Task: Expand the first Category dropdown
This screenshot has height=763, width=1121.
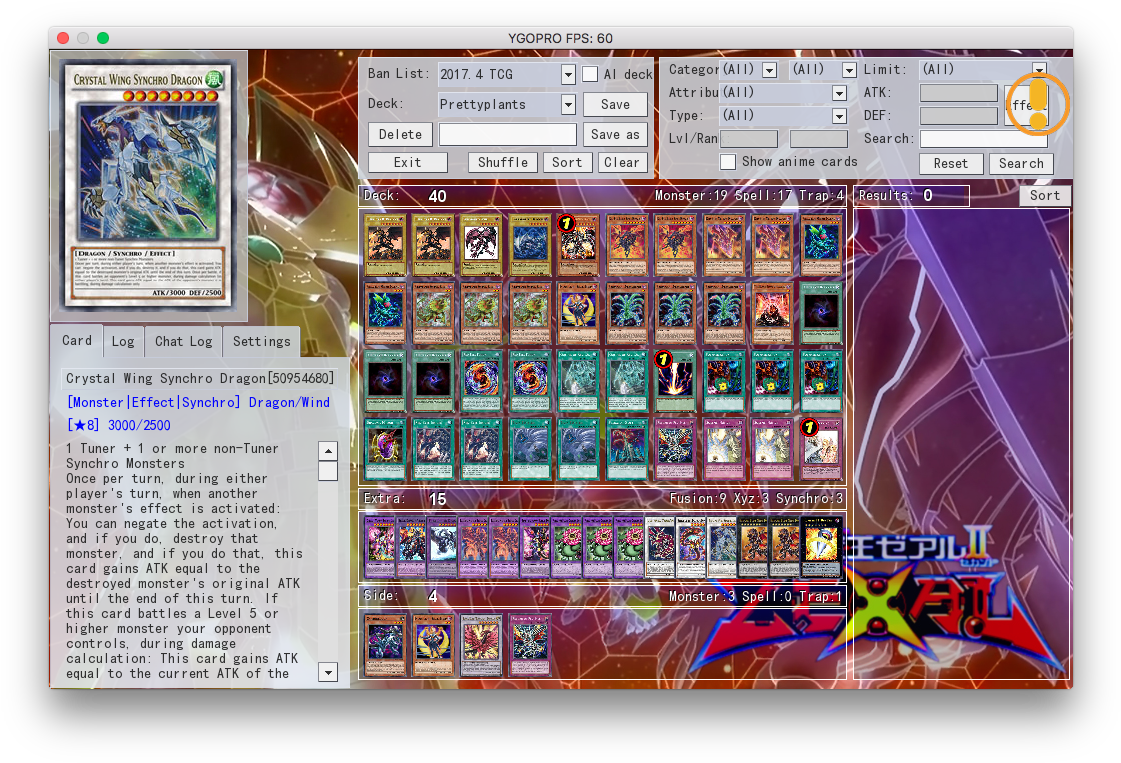Action: (749, 69)
